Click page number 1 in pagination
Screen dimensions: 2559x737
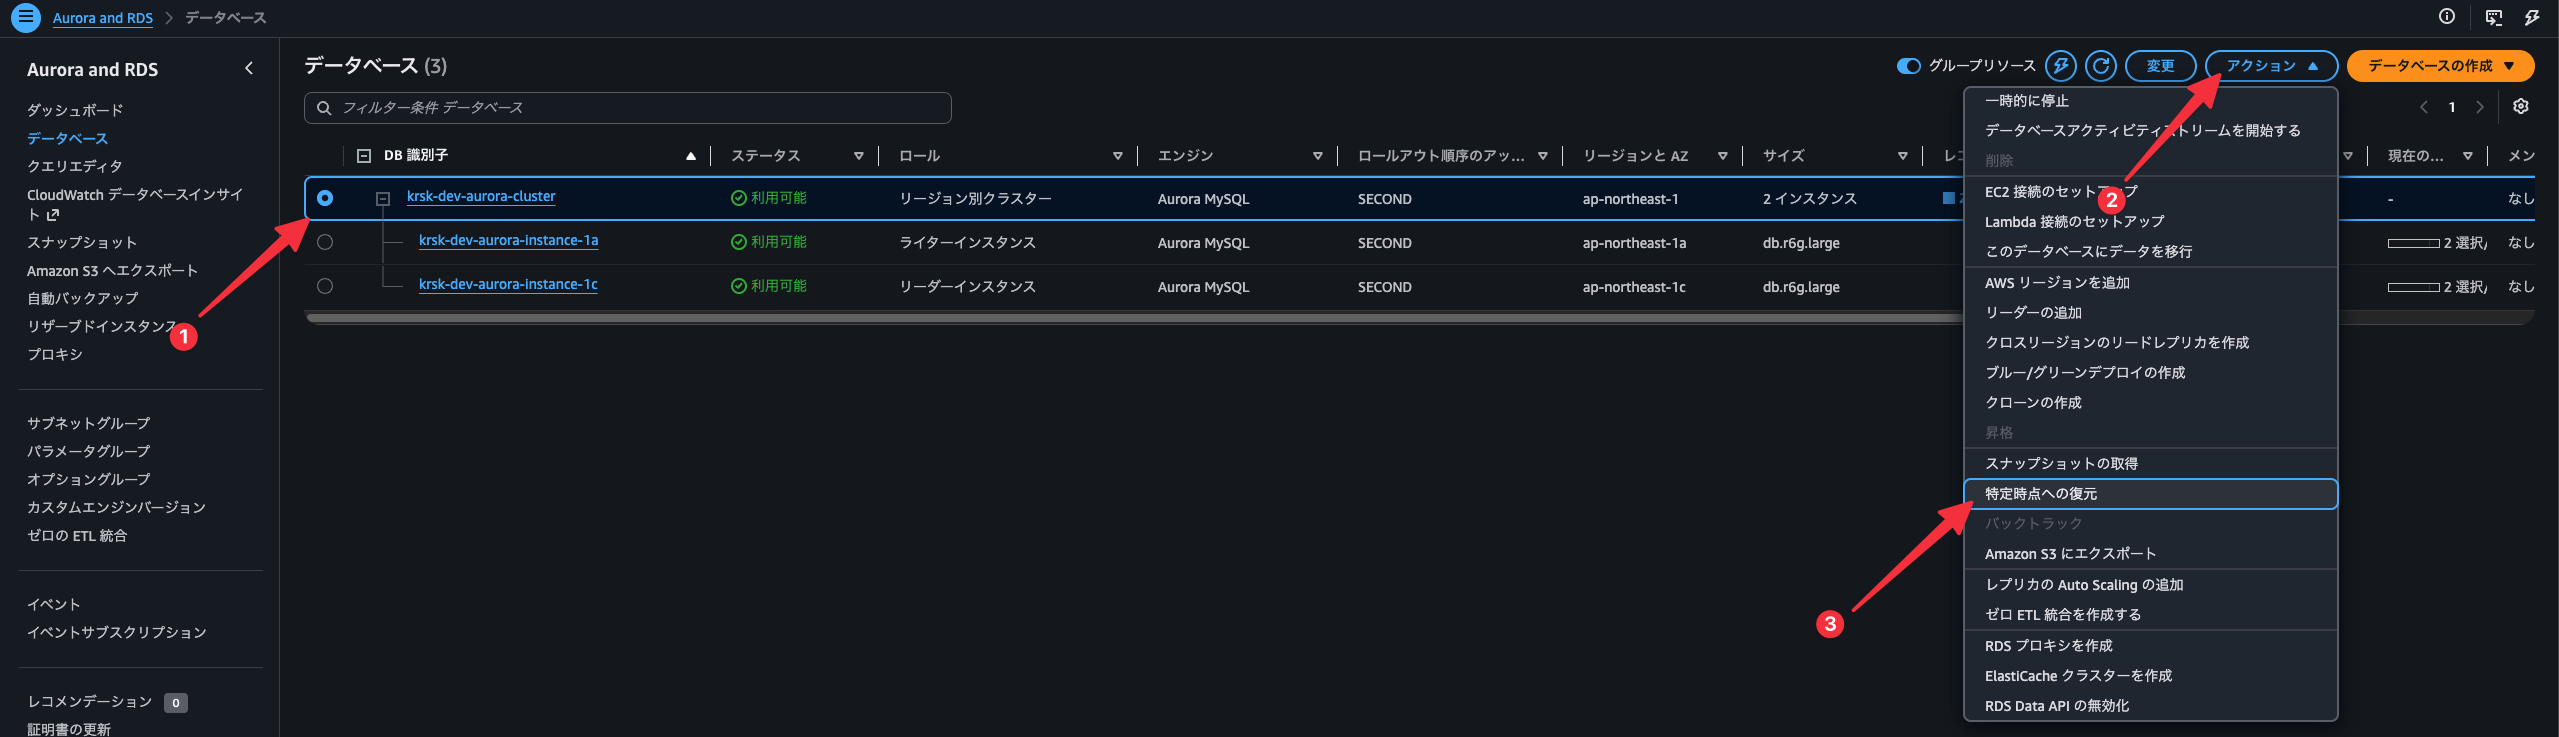2452,107
